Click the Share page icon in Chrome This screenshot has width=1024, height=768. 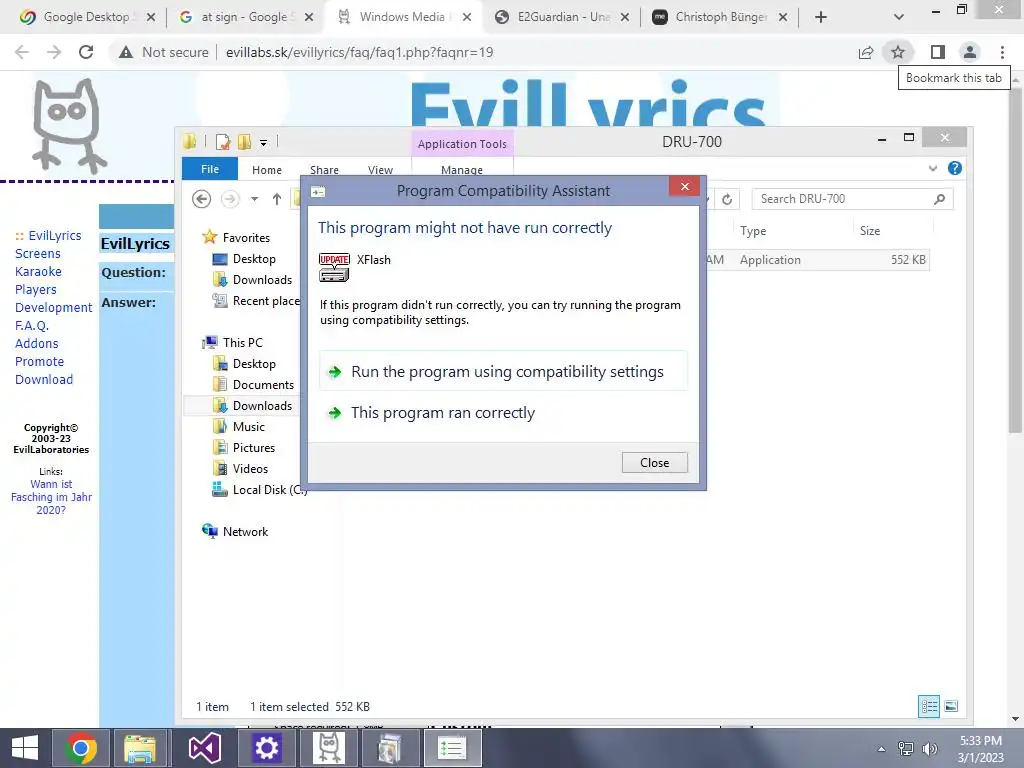[x=866, y=52]
